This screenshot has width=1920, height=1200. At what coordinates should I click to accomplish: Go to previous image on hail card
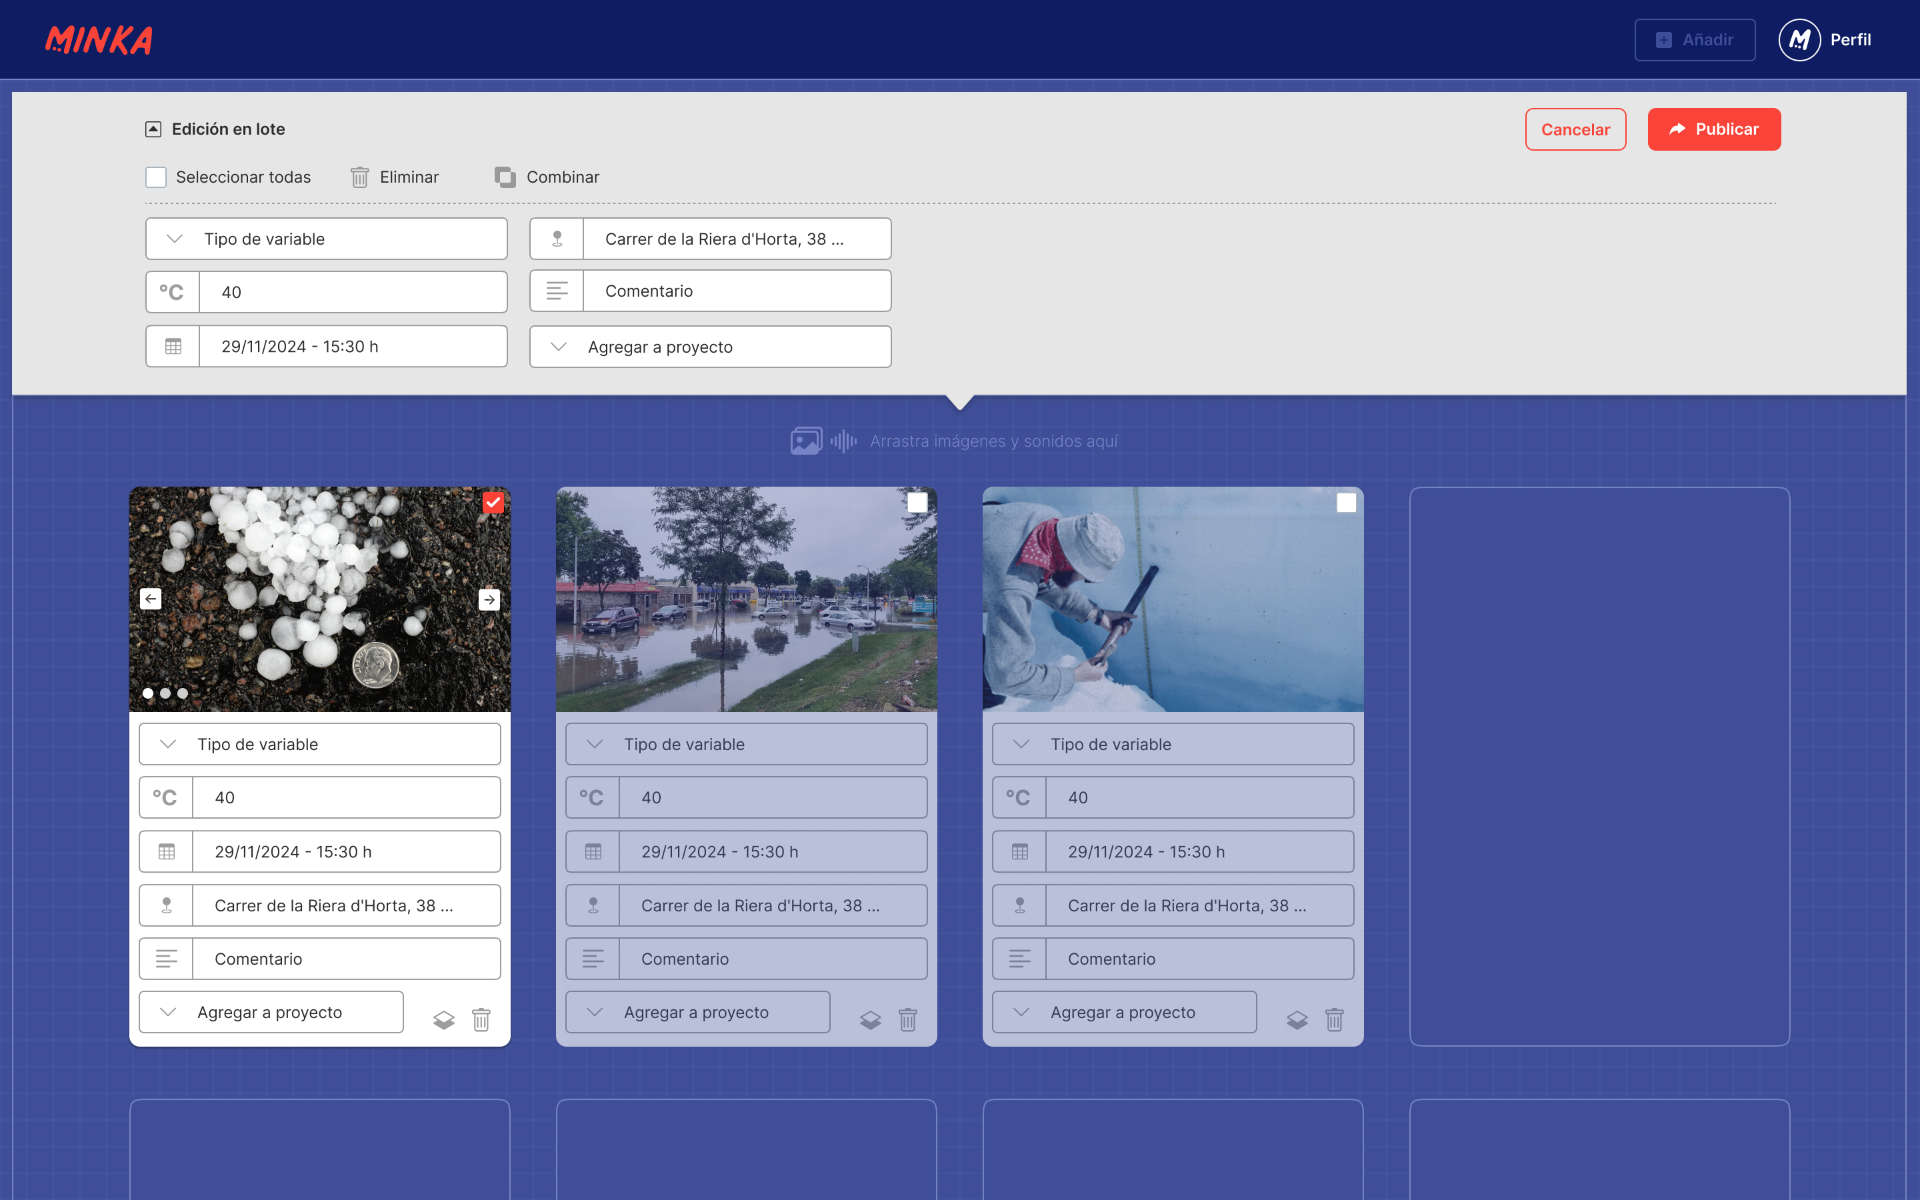tap(151, 599)
